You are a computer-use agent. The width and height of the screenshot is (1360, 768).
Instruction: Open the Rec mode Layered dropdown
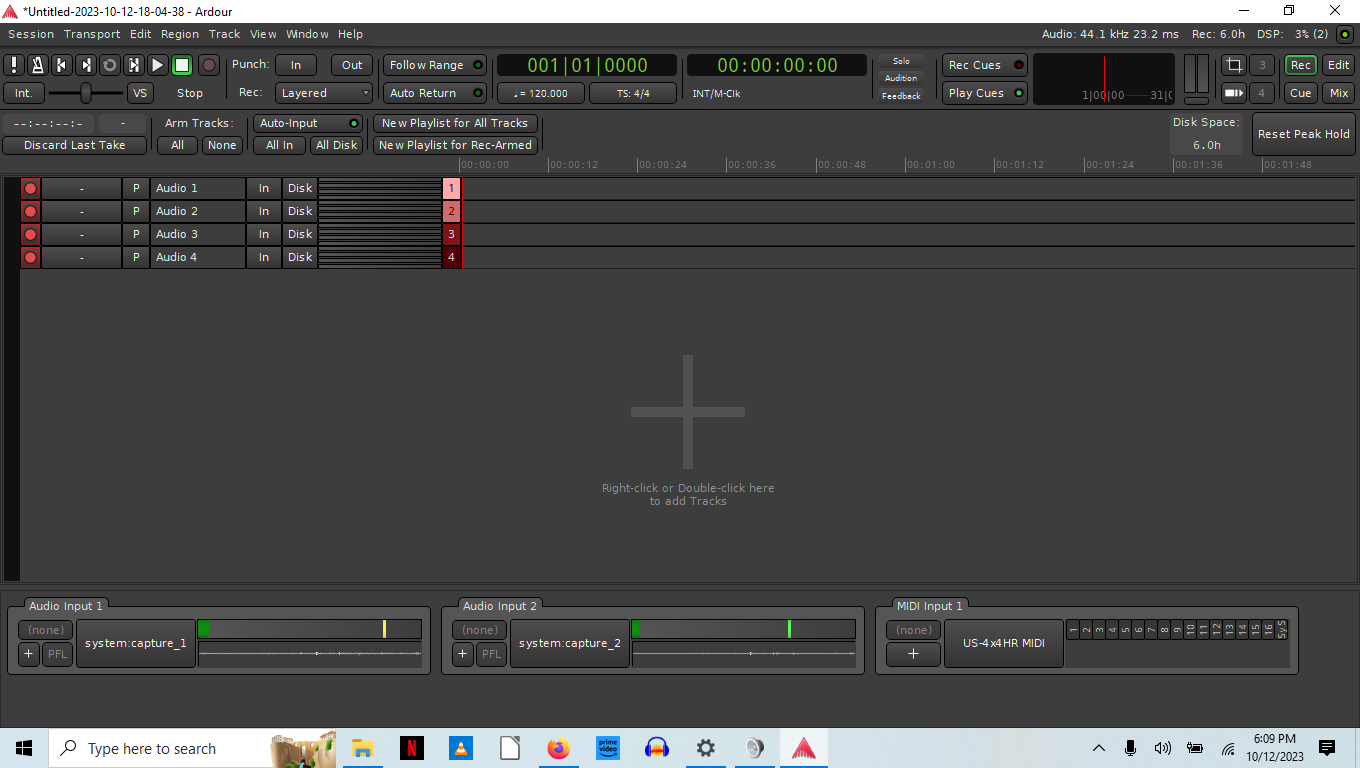click(325, 93)
